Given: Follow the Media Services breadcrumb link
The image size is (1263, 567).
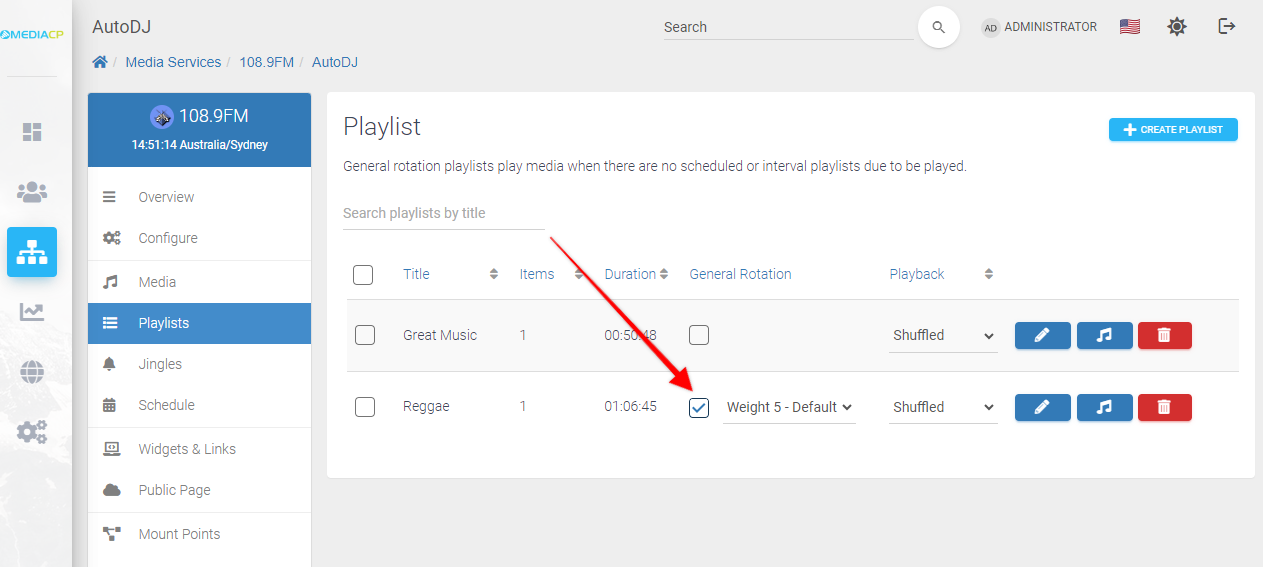Looking at the screenshot, I should 173,62.
